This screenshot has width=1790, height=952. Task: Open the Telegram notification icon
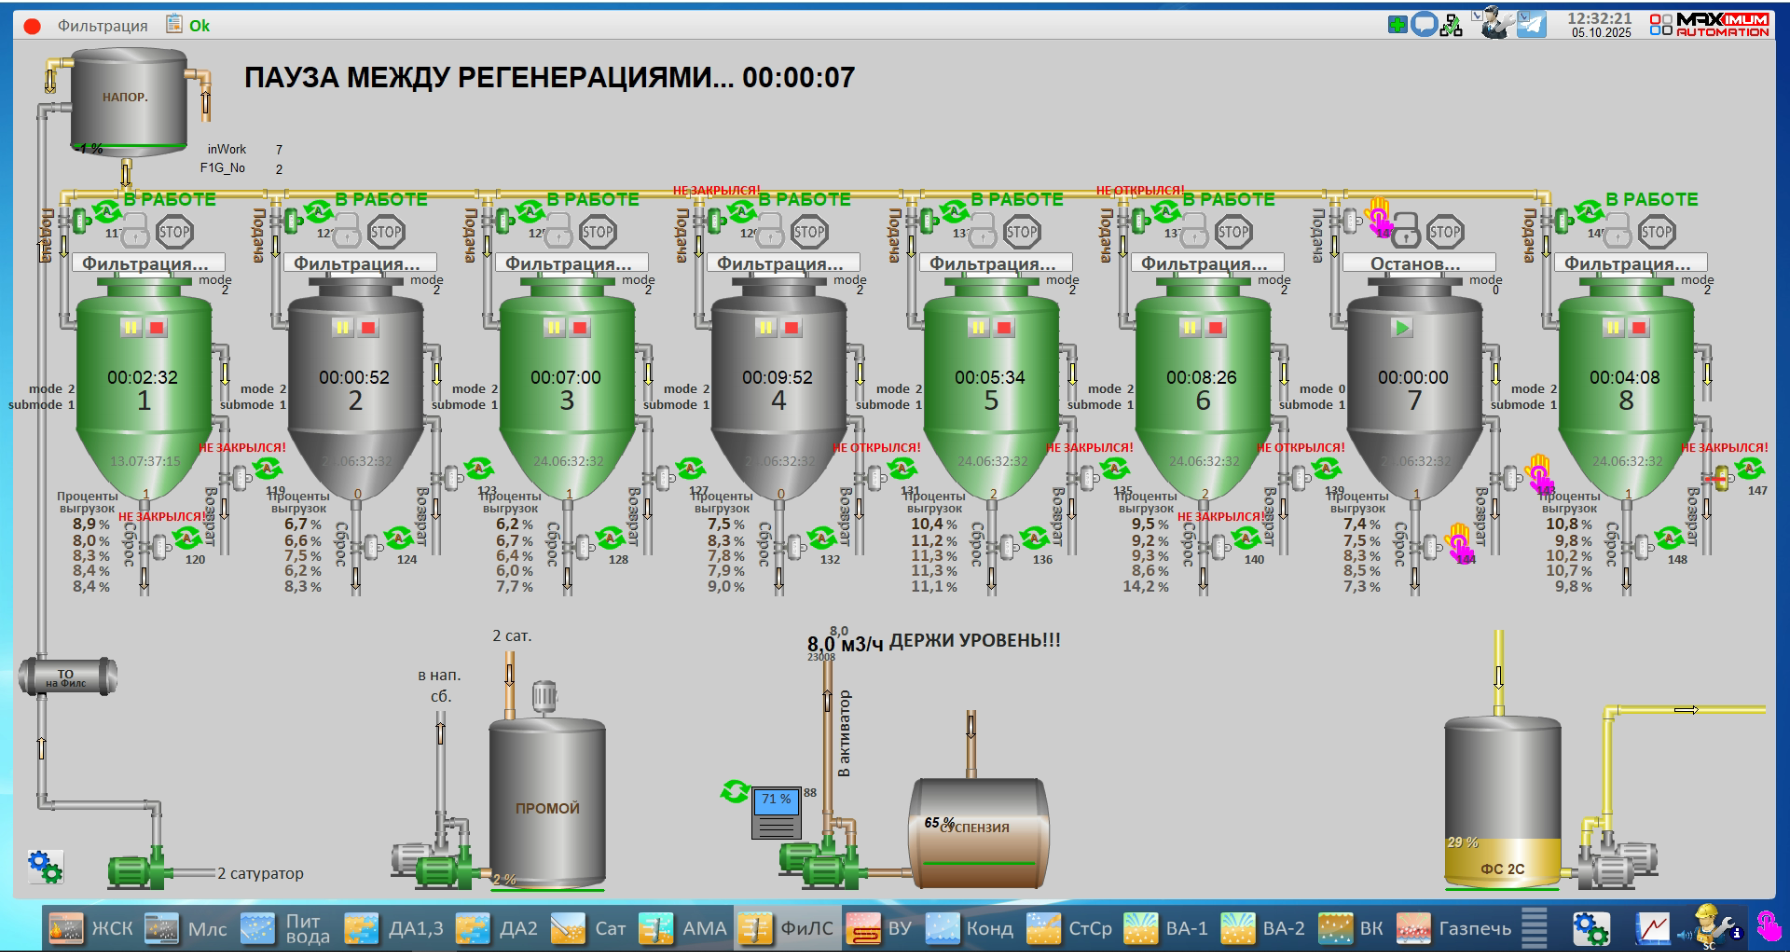(x=1531, y=24)
